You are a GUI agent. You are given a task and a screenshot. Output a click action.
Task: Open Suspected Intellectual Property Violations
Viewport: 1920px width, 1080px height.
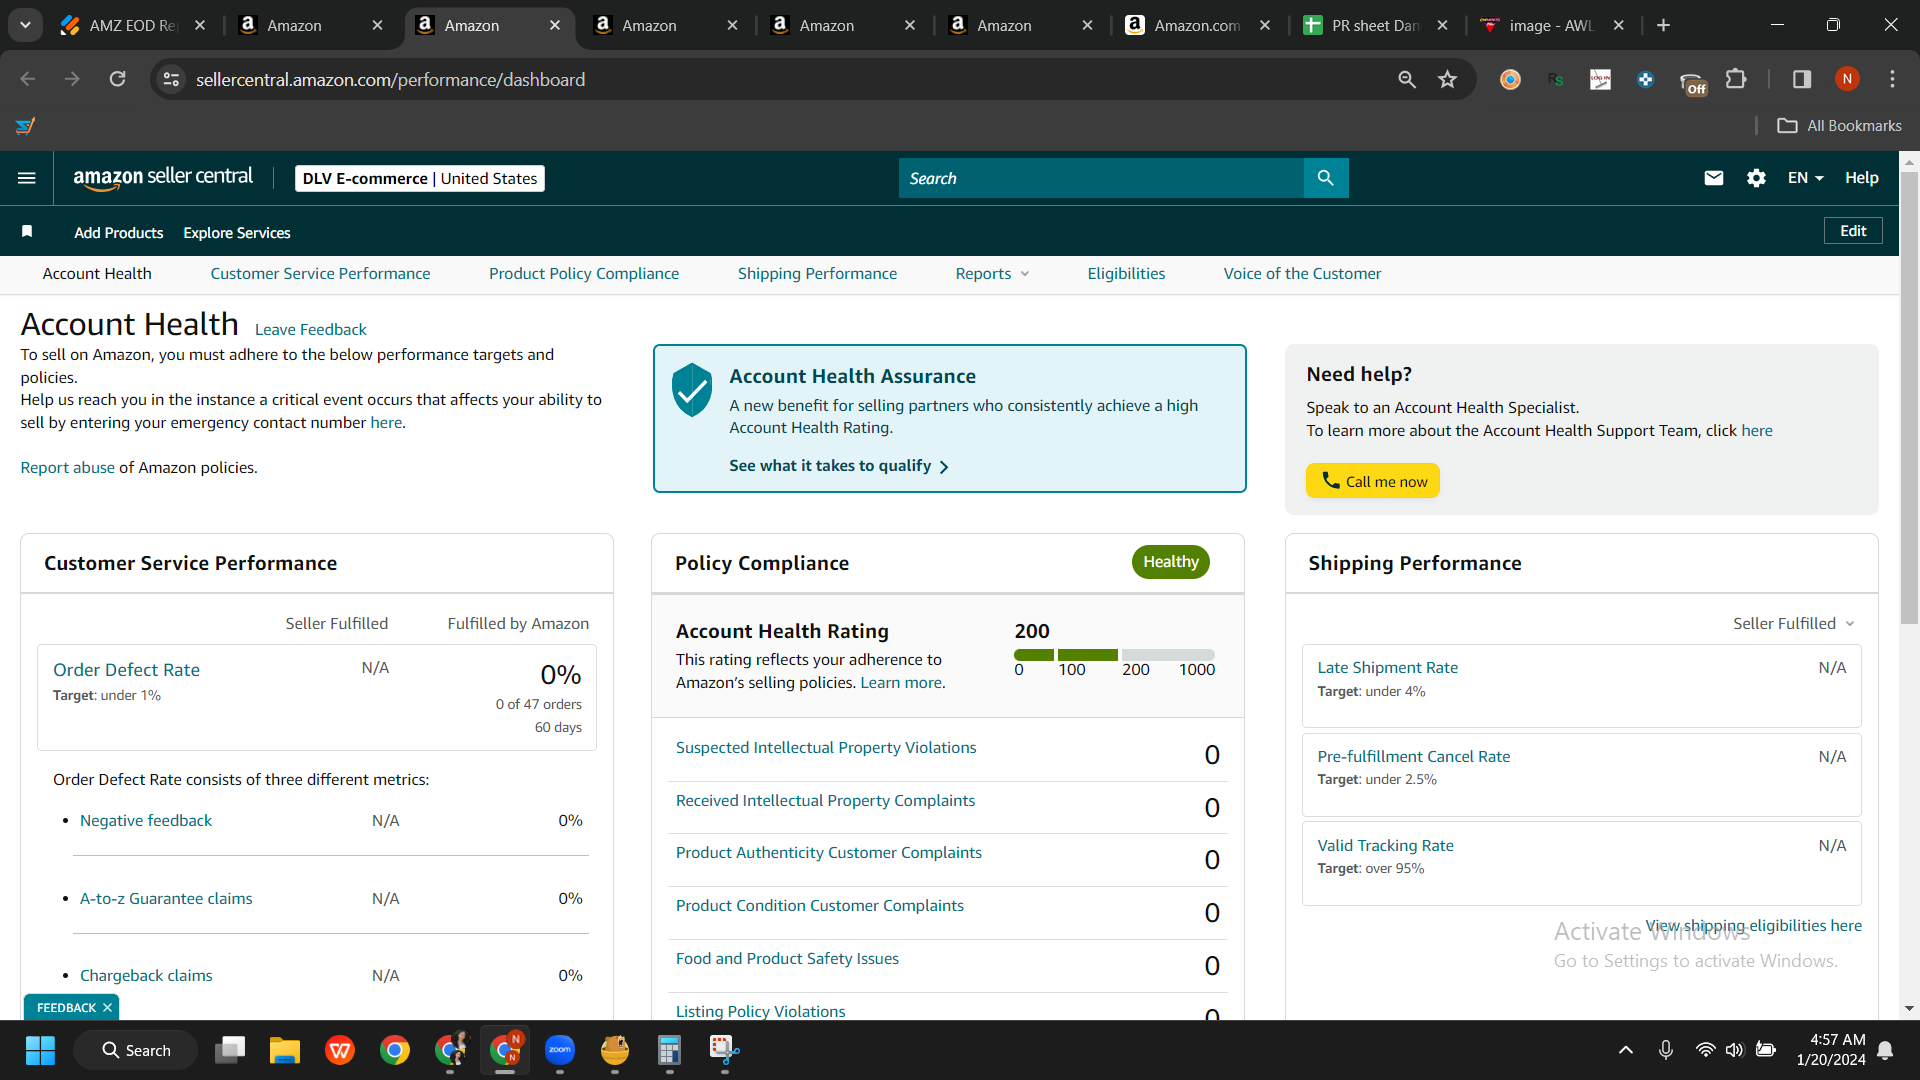pos(826,748)
